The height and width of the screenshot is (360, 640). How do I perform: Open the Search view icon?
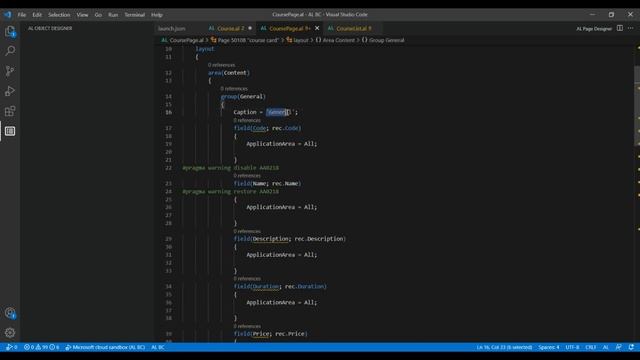[x=10, y=51]
